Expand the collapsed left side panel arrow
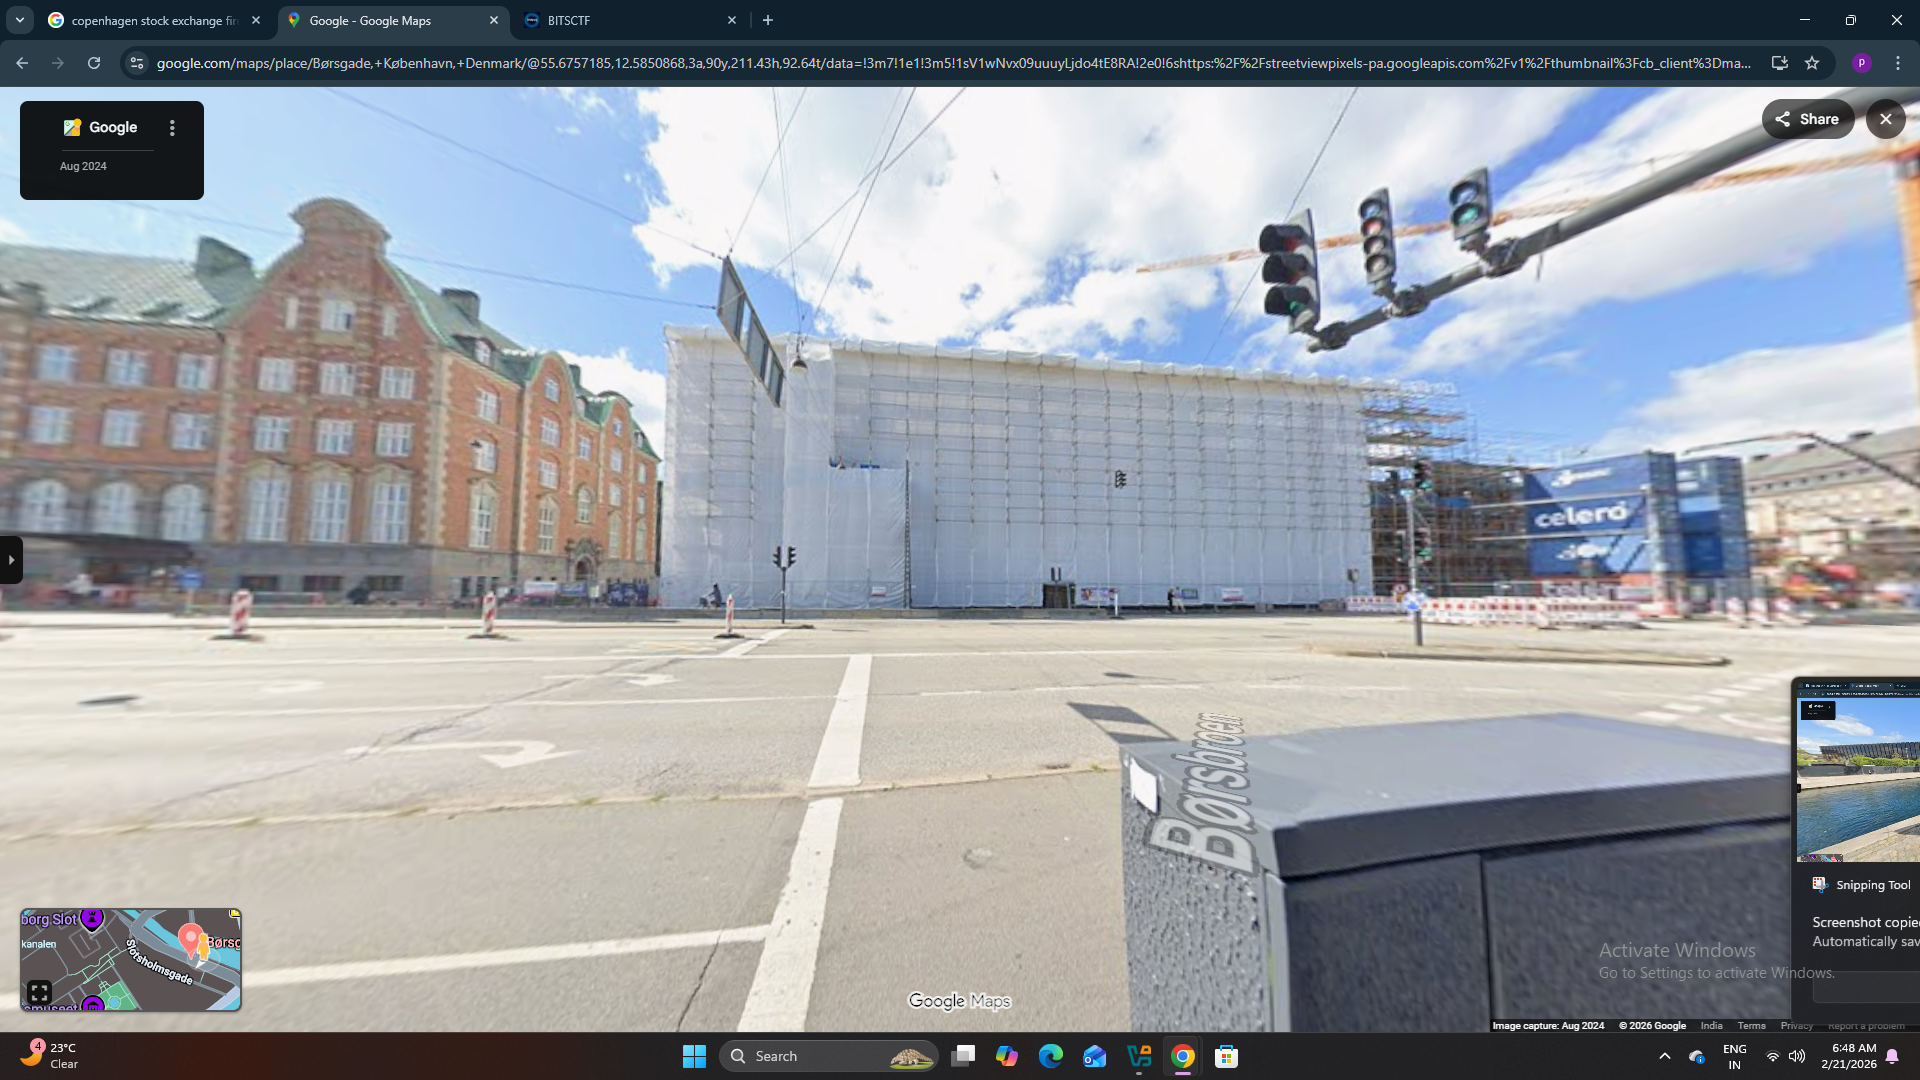Image resolution: width=1920 pixels, height=1080 pixels. tap(10, 560)
